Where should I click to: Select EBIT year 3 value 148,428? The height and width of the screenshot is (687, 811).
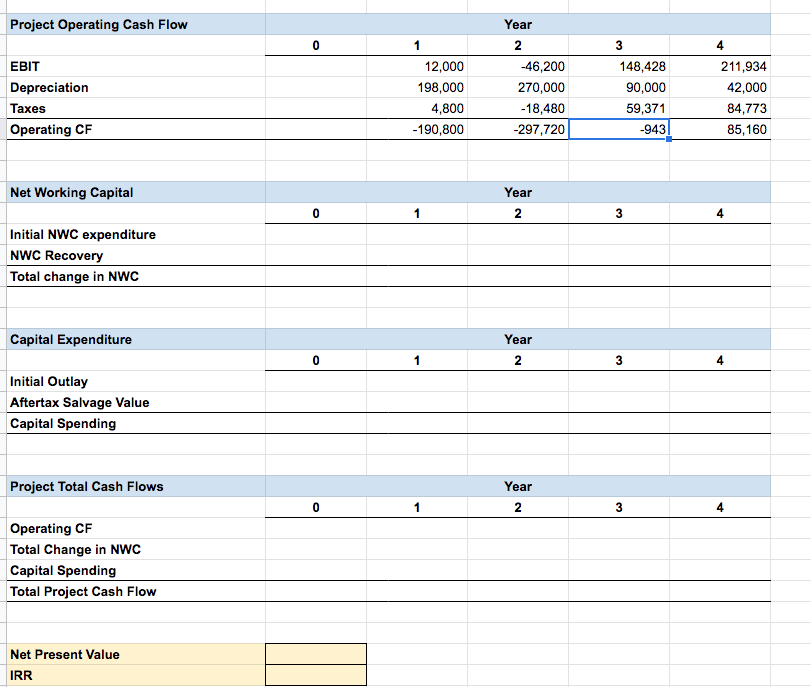642,67
